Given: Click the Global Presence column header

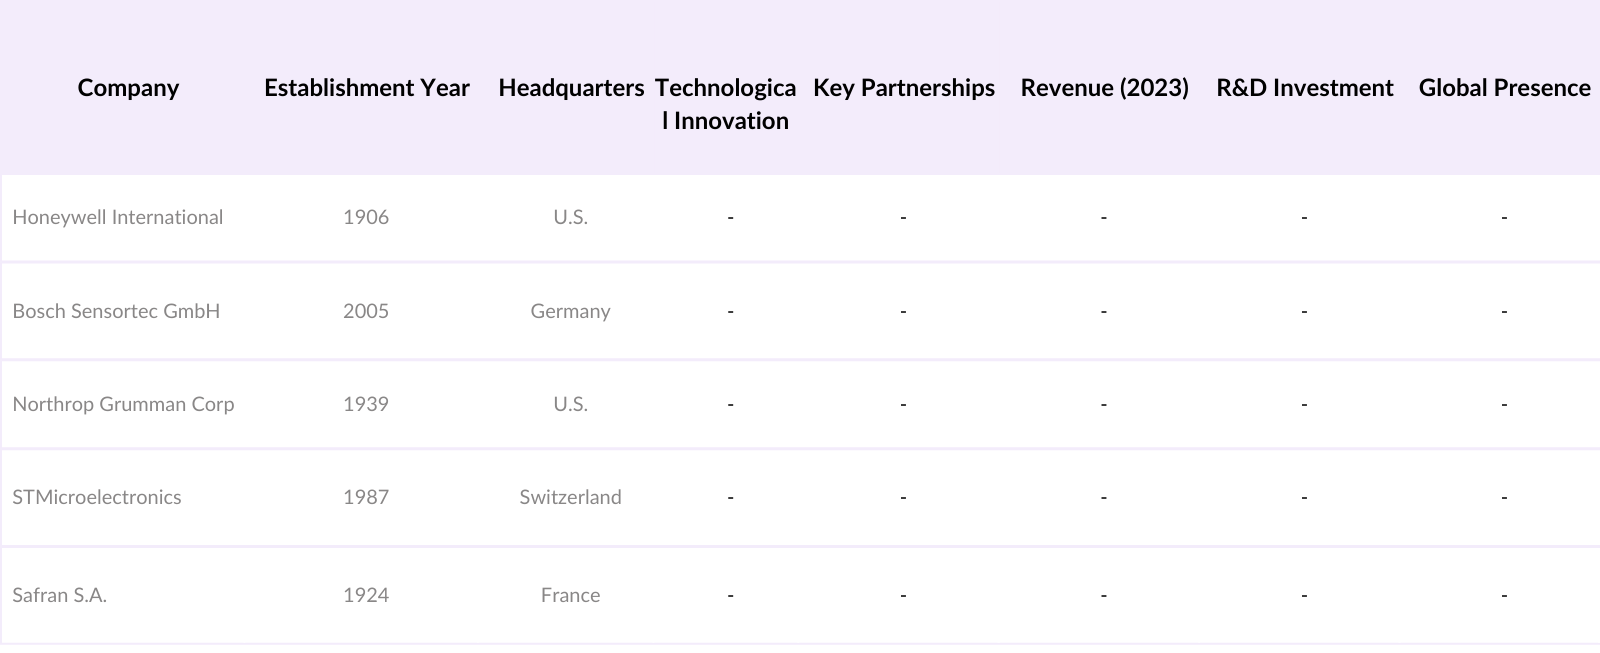Looking at the screenshot, I should [1504, 88].
